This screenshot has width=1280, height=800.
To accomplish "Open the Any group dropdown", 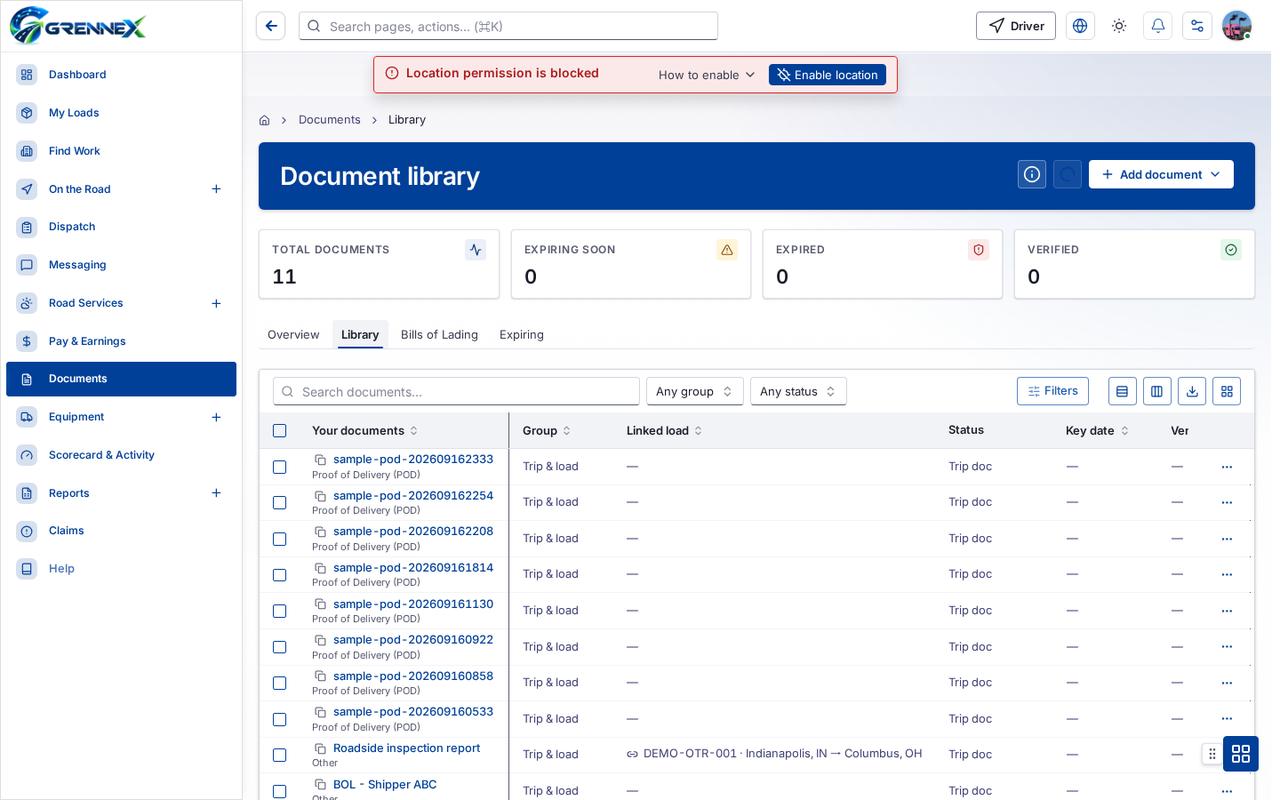I will pyautogui.click(x=695, y=391).
